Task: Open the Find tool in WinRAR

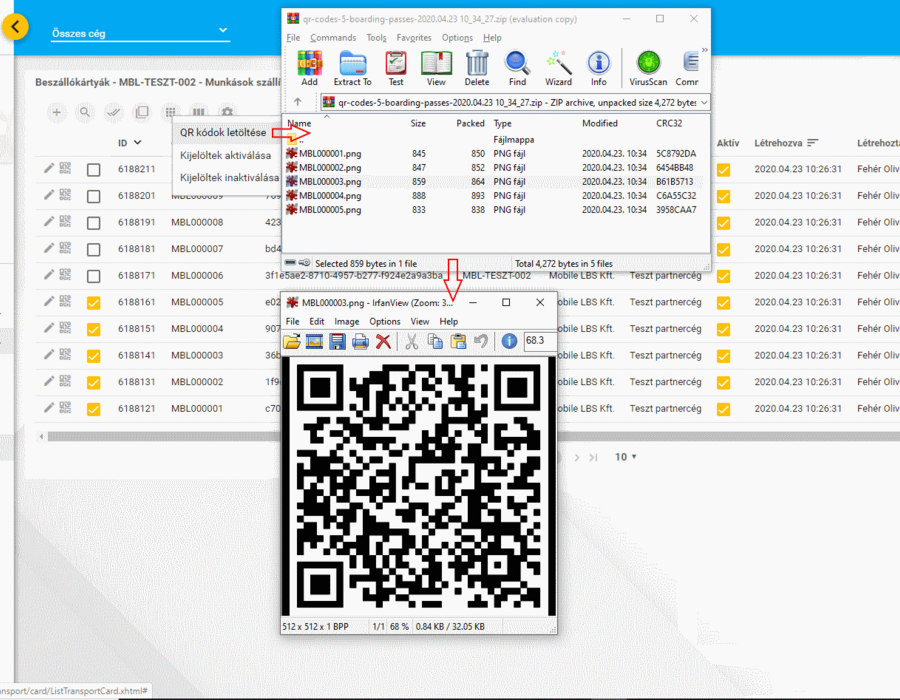Action: [517, 68]
